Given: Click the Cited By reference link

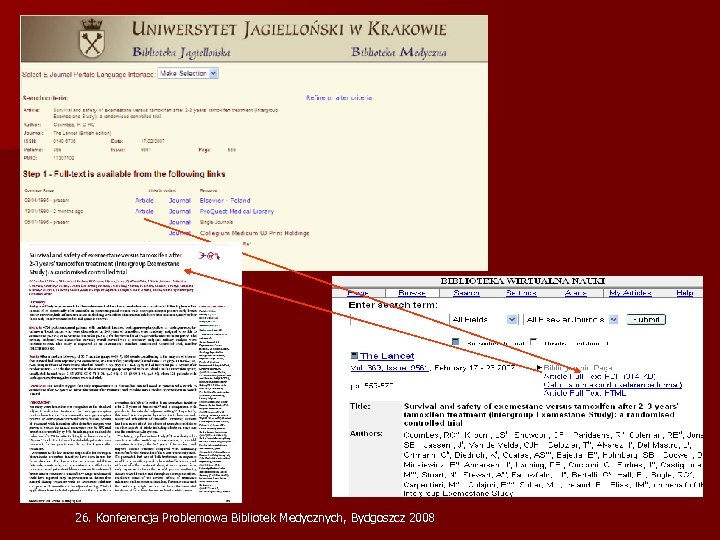Looking at the screenshot, I should (x=613, y=385).
